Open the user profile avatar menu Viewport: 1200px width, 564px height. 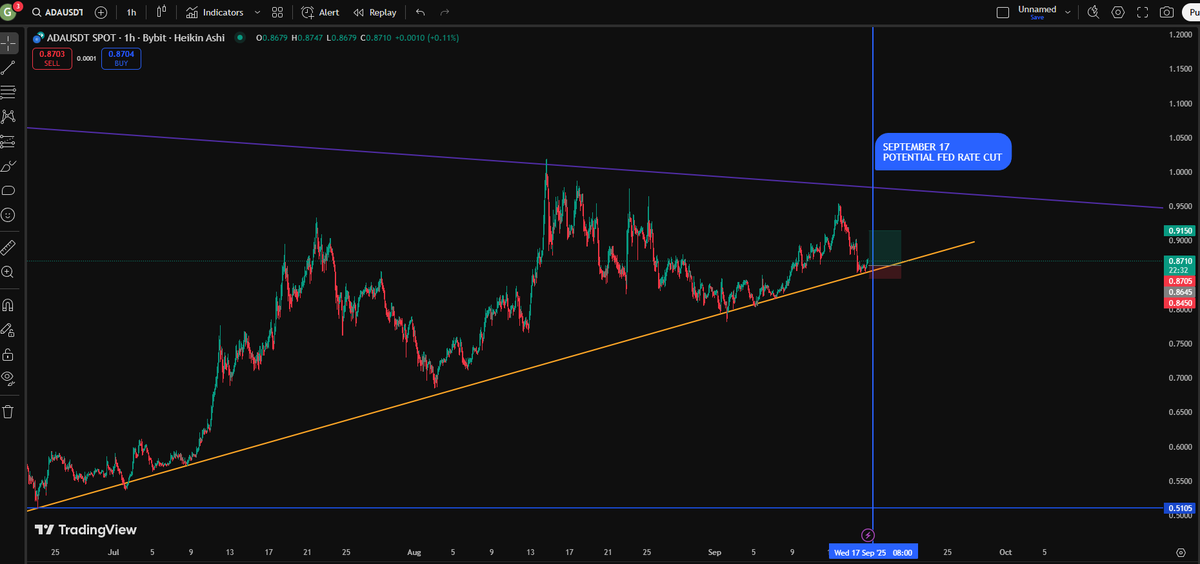tap(9, 12)
